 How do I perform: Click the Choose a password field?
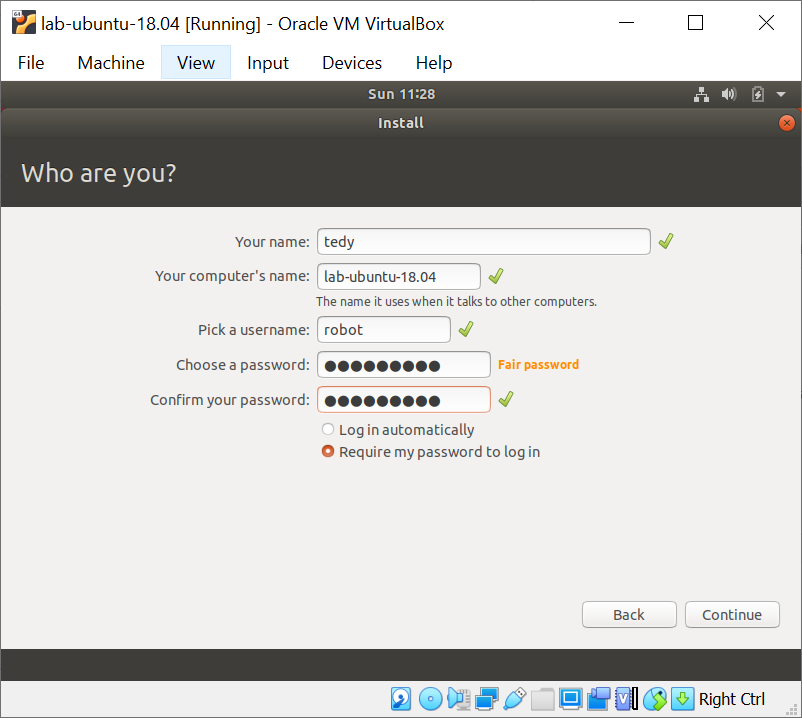click(404, 365)
